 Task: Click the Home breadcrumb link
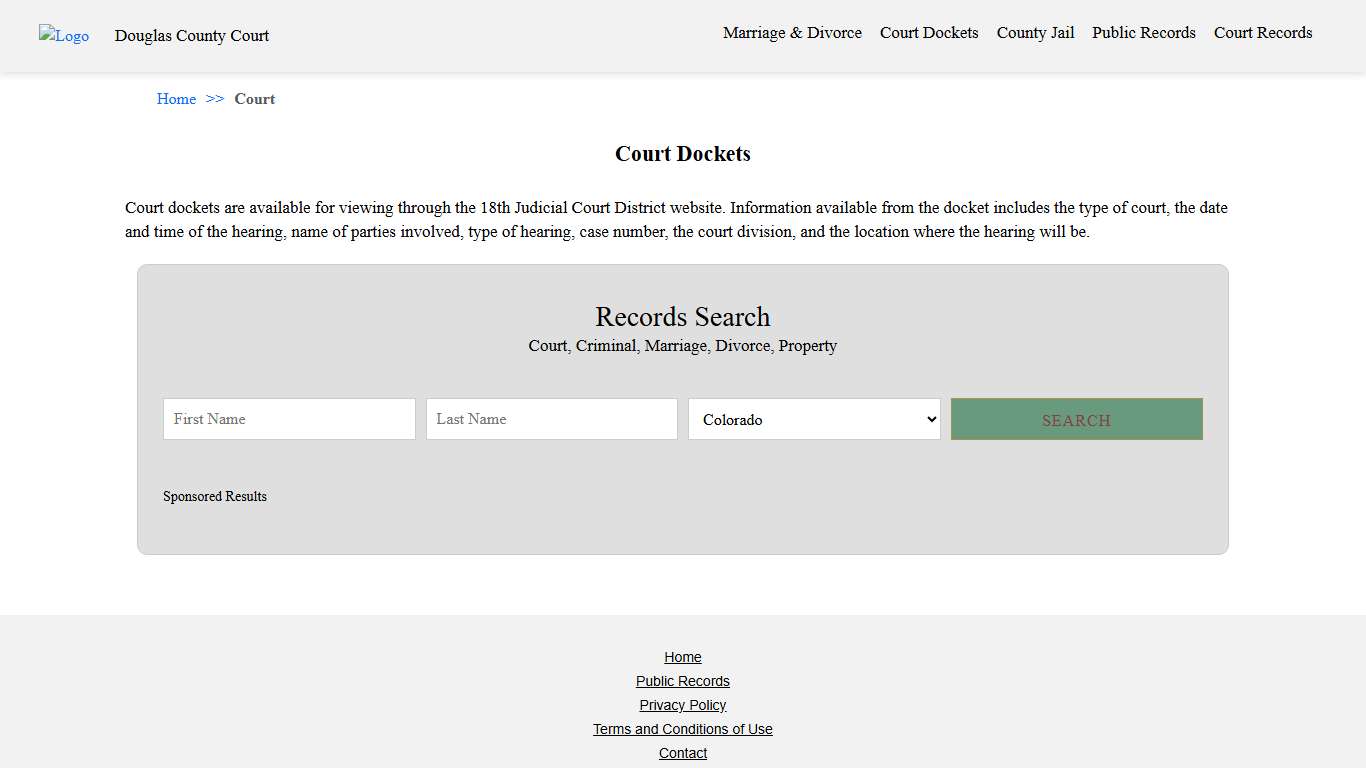click(x=176, y=99)
